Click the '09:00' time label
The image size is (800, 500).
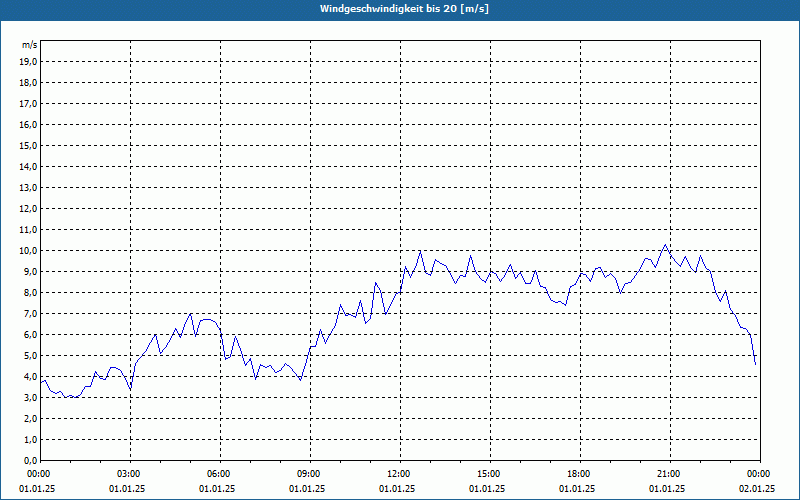(310, 474)
